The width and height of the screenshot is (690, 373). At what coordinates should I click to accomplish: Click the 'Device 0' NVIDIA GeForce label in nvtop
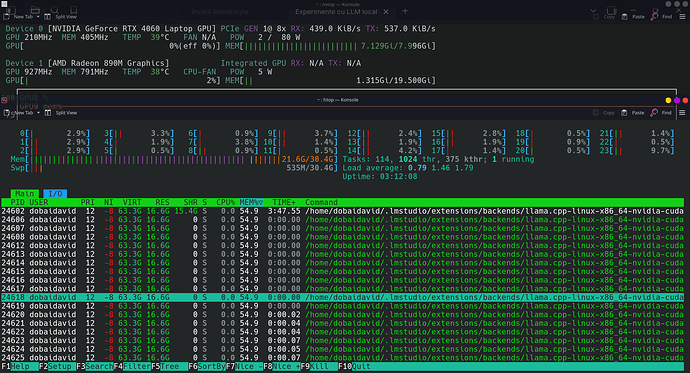(111, 29)
